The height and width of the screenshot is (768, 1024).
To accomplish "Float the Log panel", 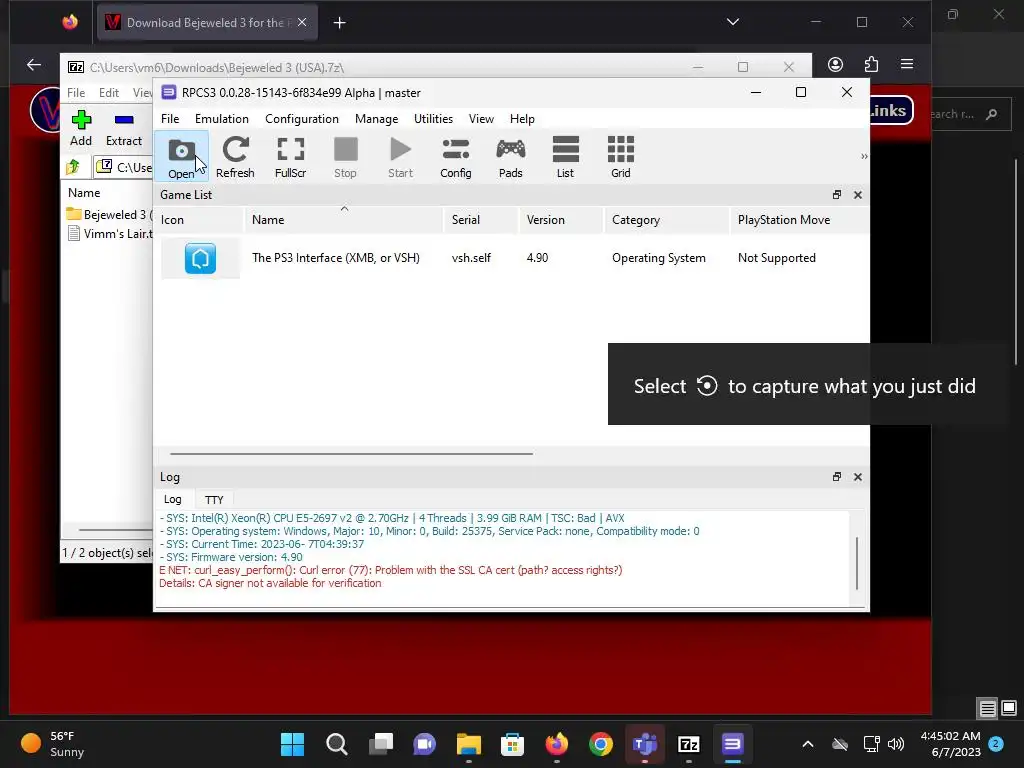I will 837,477.
